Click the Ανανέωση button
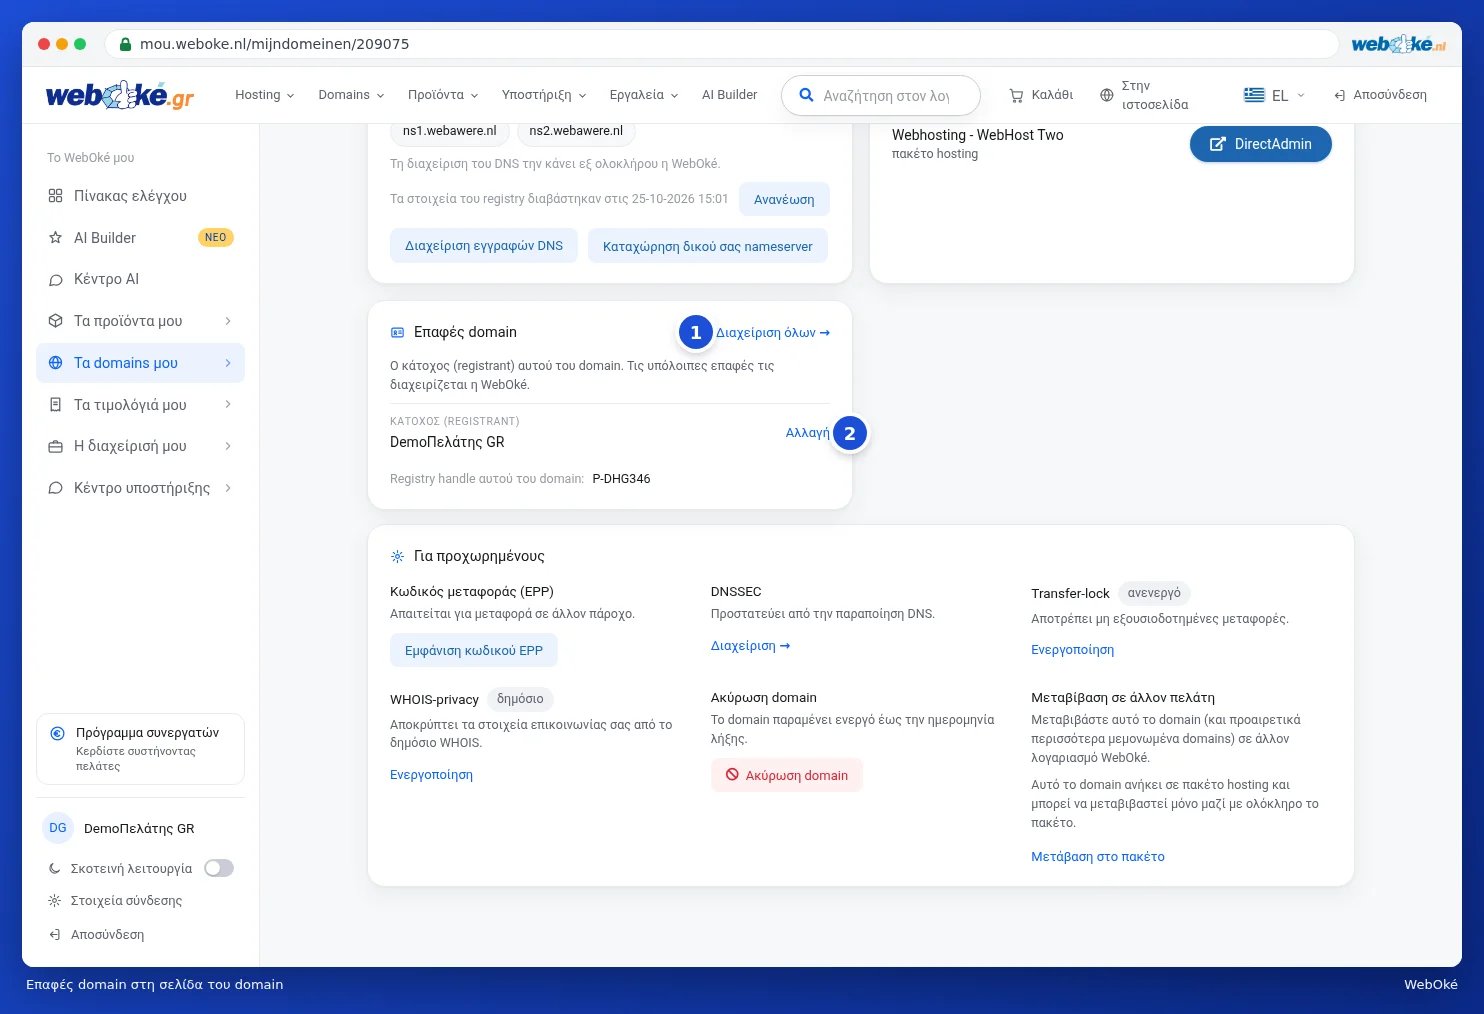The height and width of the screenshot is (1014, 1484). point(784,199)
